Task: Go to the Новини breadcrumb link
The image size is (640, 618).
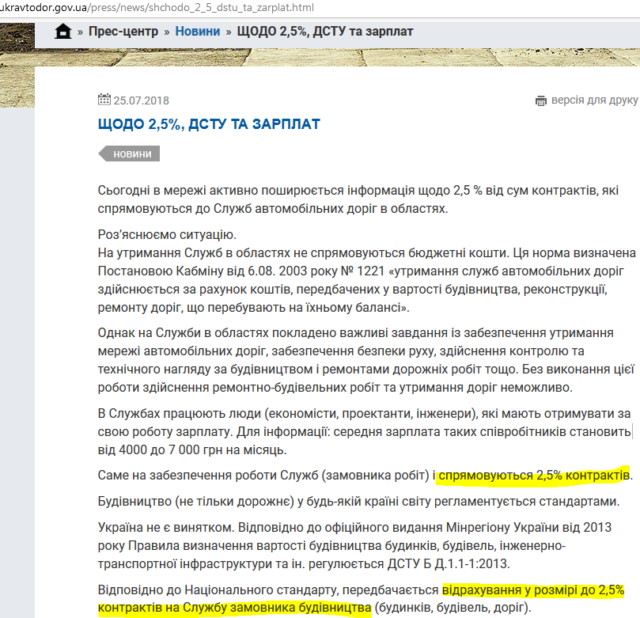Action: 198,32
